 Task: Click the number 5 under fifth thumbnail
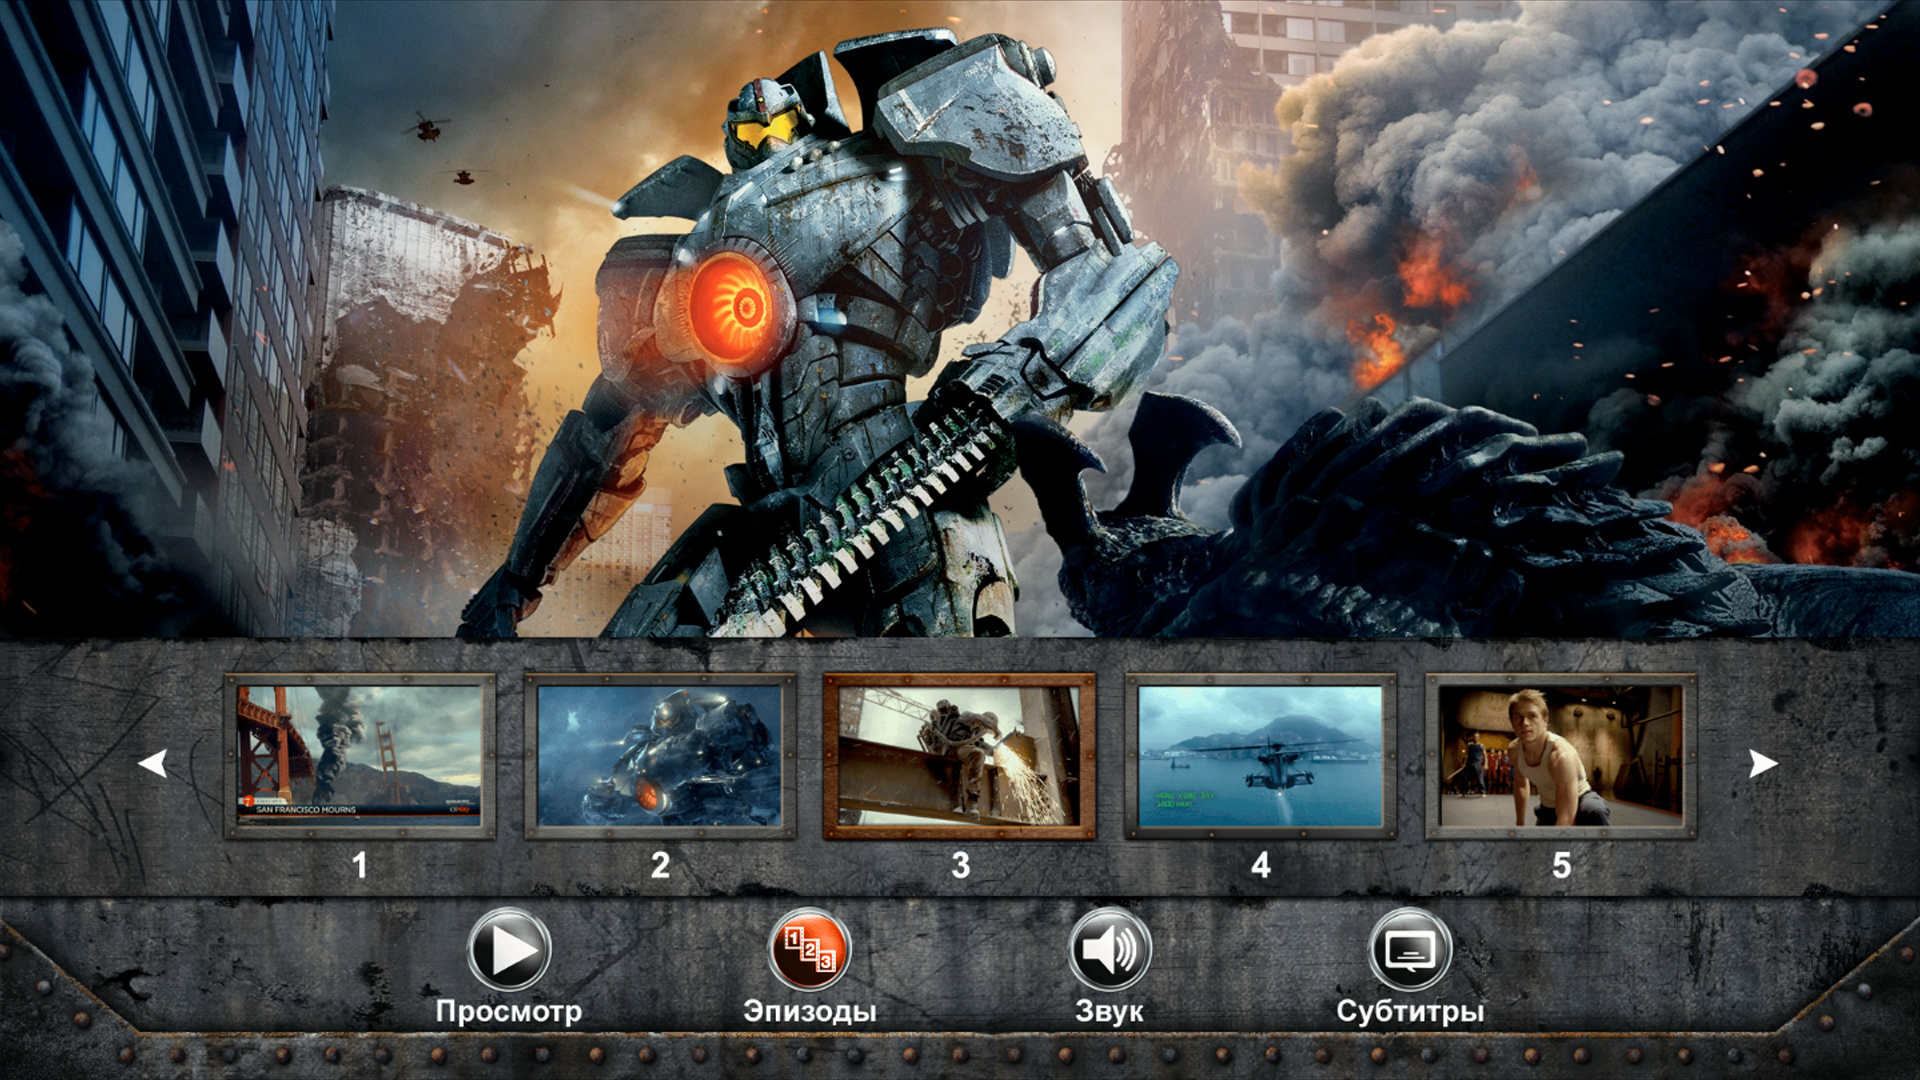(1562, 865)
